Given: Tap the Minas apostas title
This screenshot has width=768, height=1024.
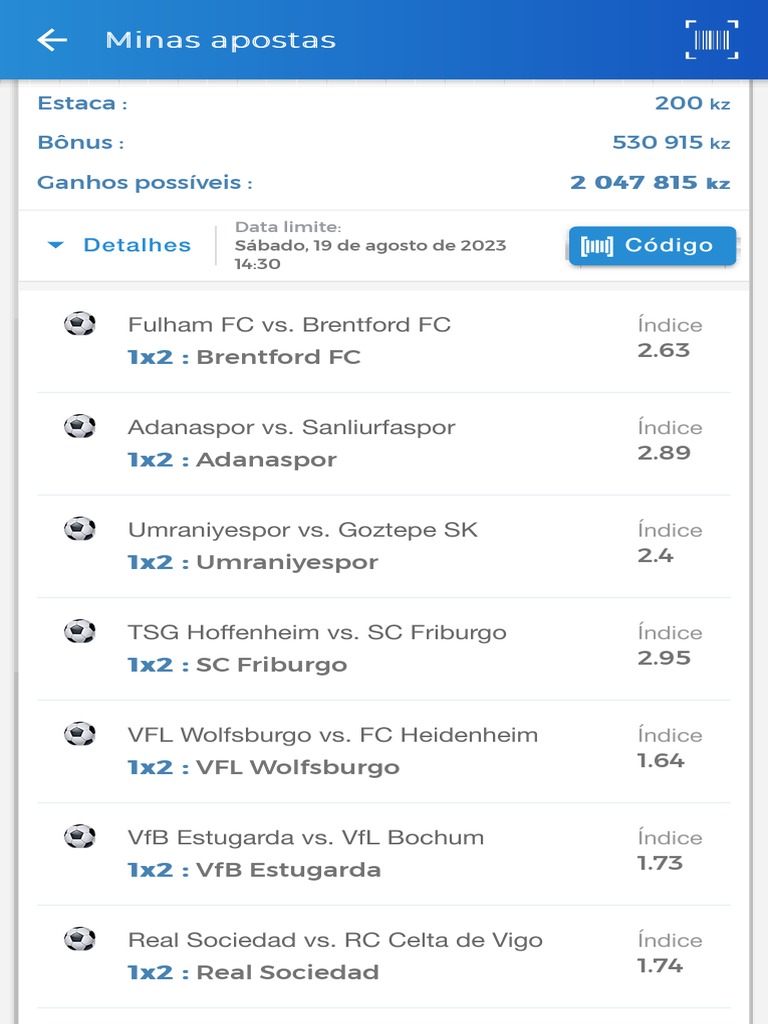Looking at the screenshot, I should pyautogui.click(x=220, y=40).
